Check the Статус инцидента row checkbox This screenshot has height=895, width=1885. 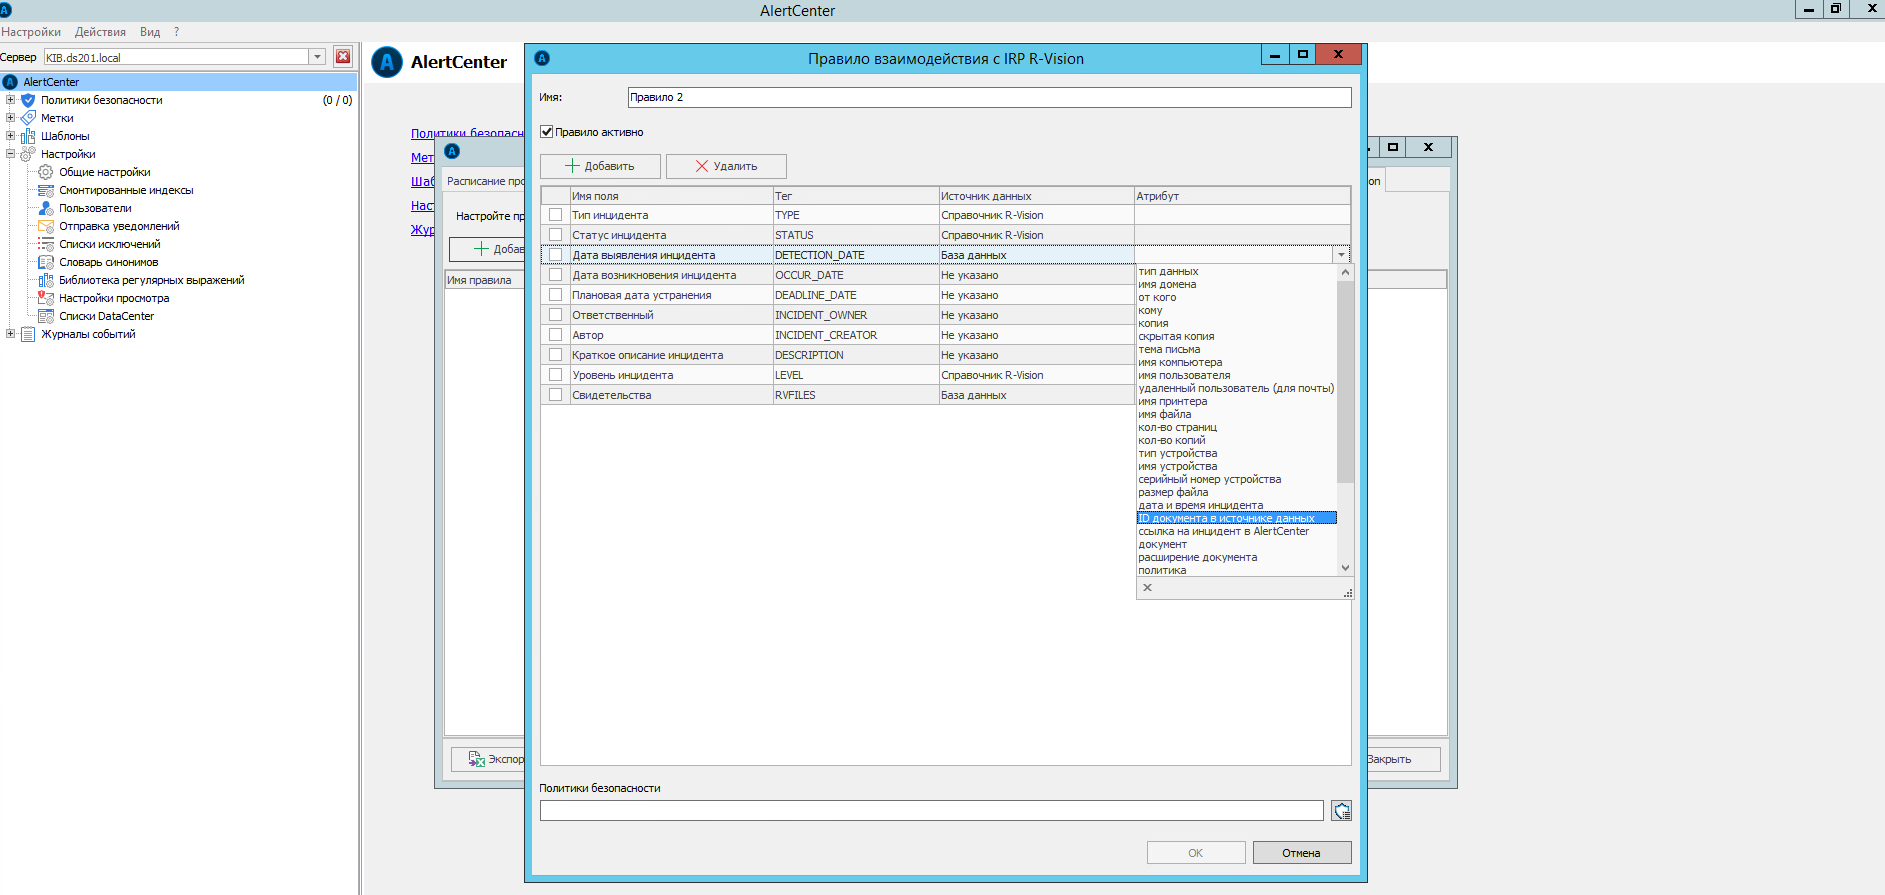click(556, 235)
